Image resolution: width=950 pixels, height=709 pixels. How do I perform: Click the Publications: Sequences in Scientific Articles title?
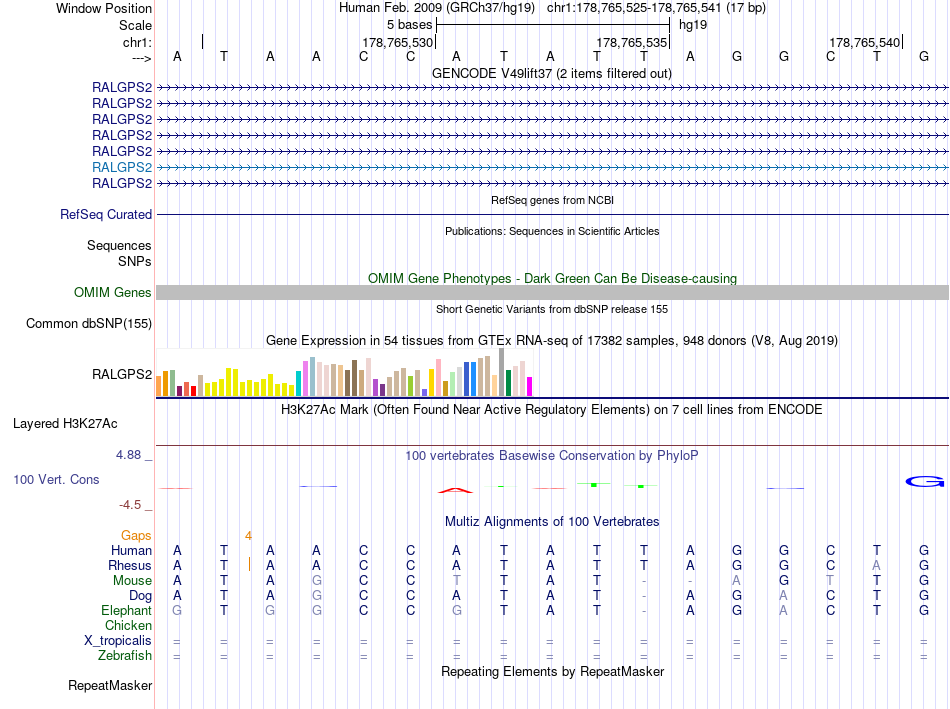[x=552, y=231]
